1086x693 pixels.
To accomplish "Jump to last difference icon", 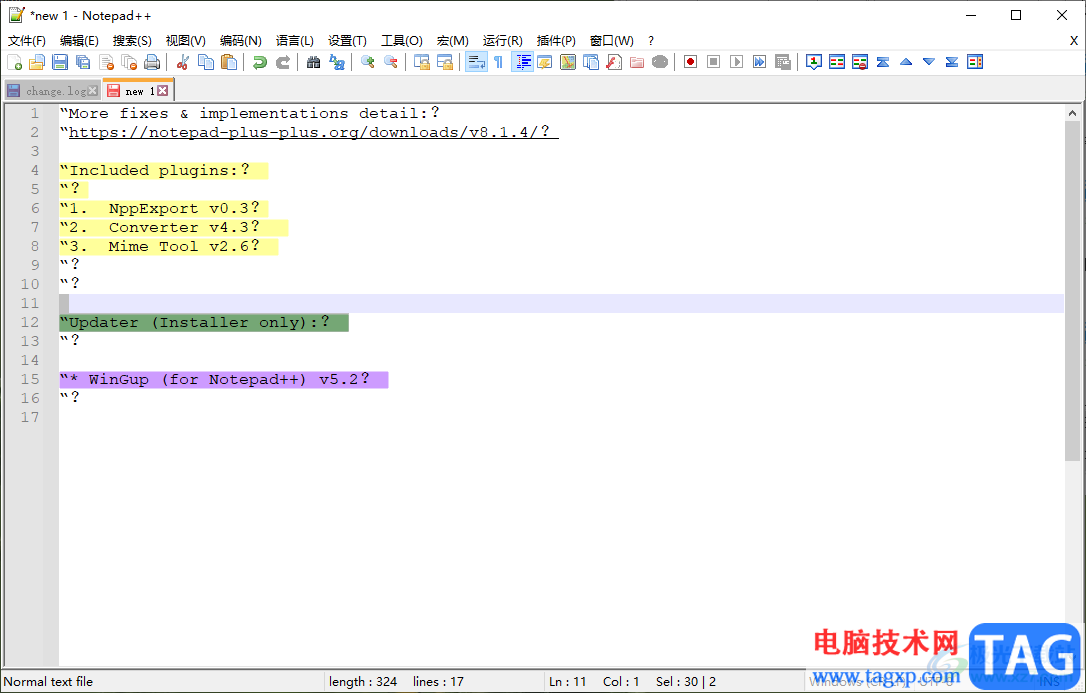I will [x=952, y=62].
